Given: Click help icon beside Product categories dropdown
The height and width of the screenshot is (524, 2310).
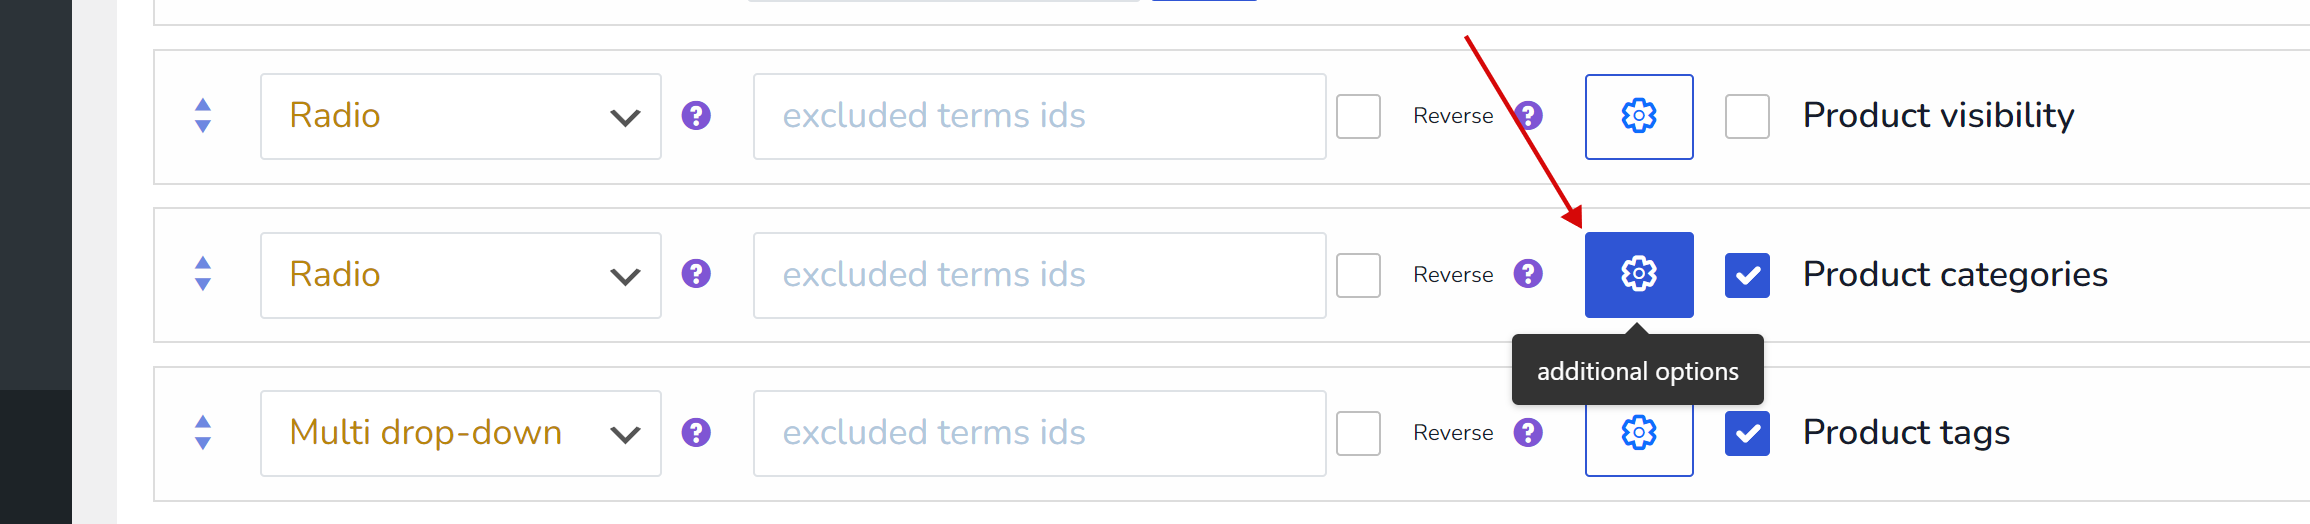Looking at the screenshot, I should (696, 274).
